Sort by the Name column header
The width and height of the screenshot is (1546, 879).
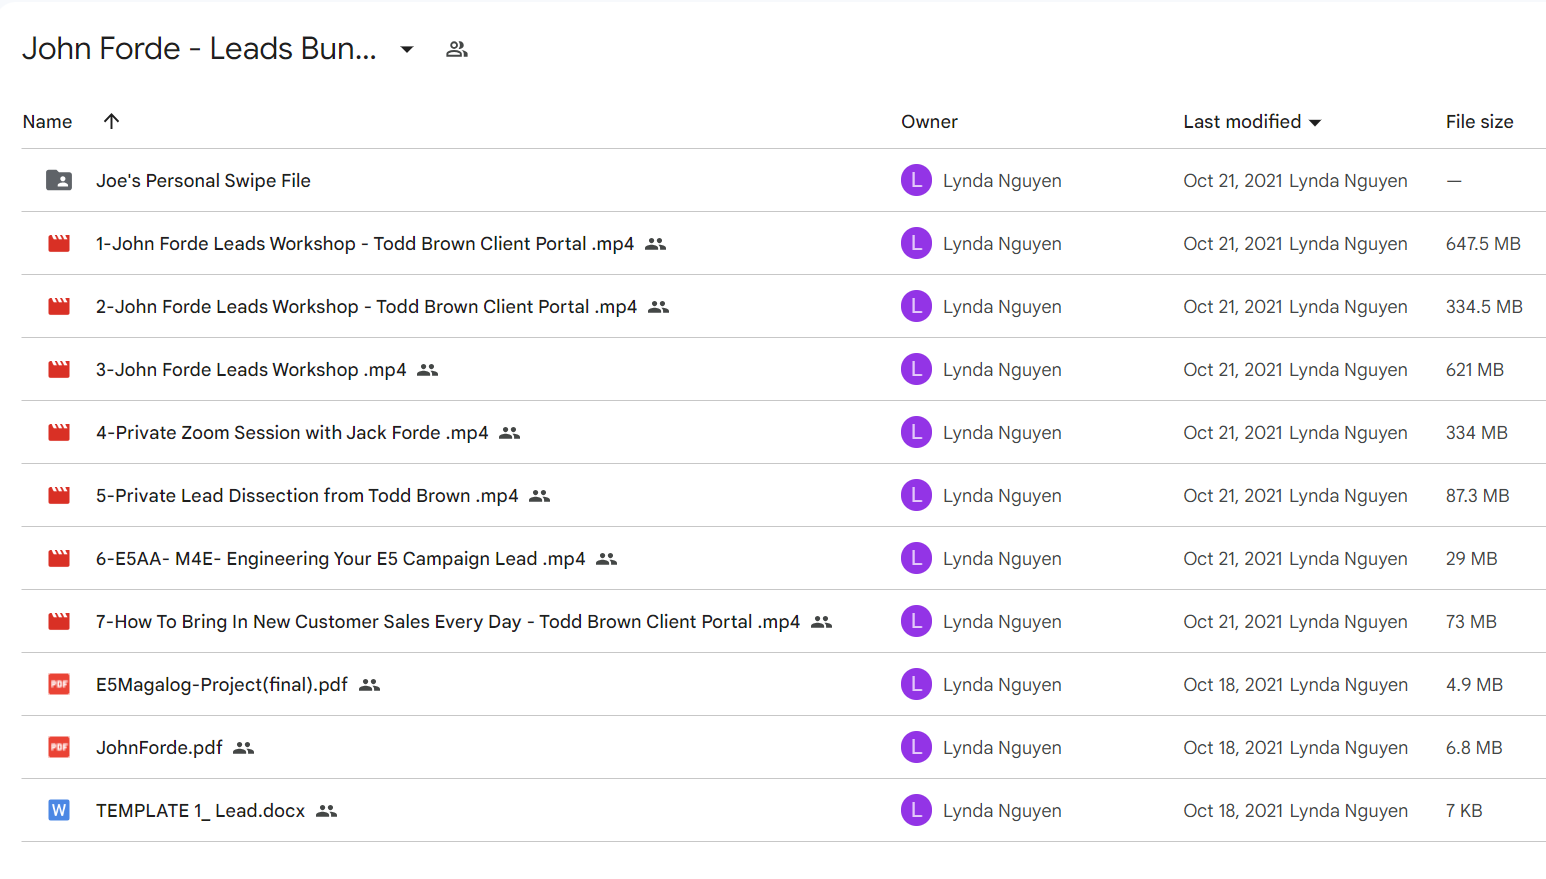click(47, 121)
